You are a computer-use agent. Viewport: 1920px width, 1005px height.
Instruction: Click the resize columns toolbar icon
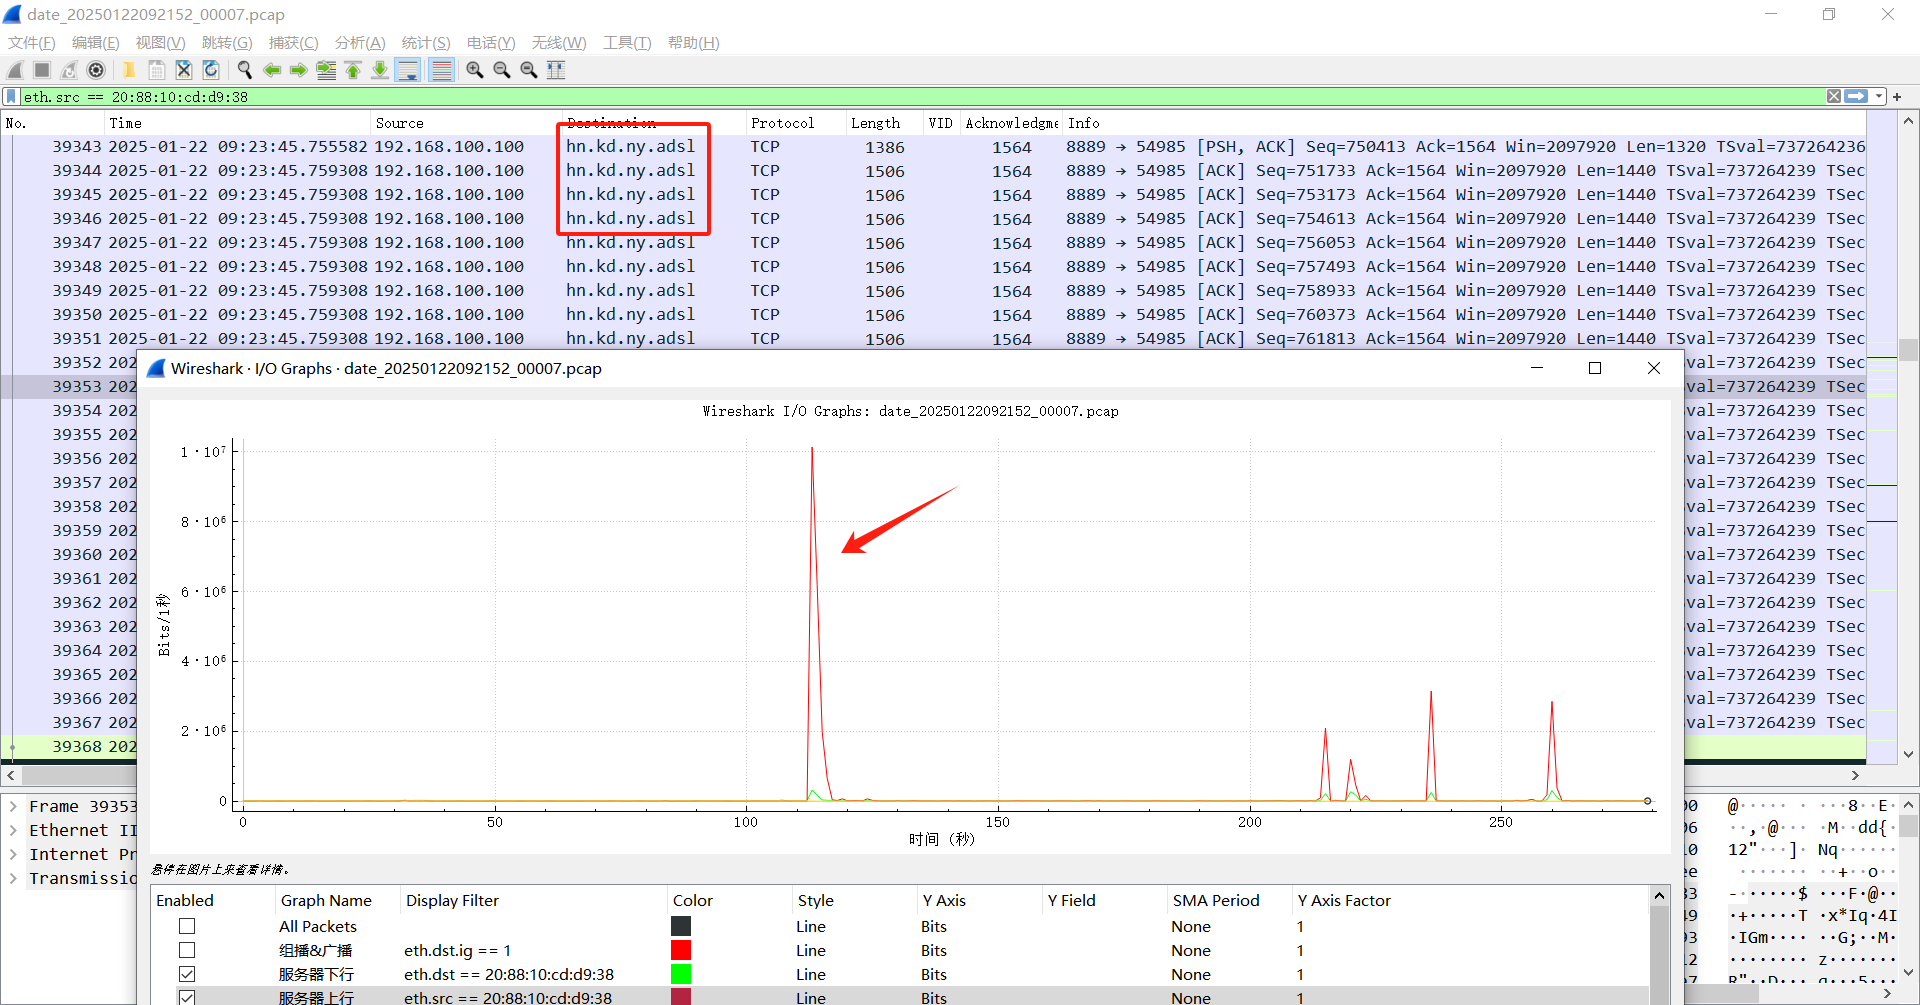pos(556,70)
